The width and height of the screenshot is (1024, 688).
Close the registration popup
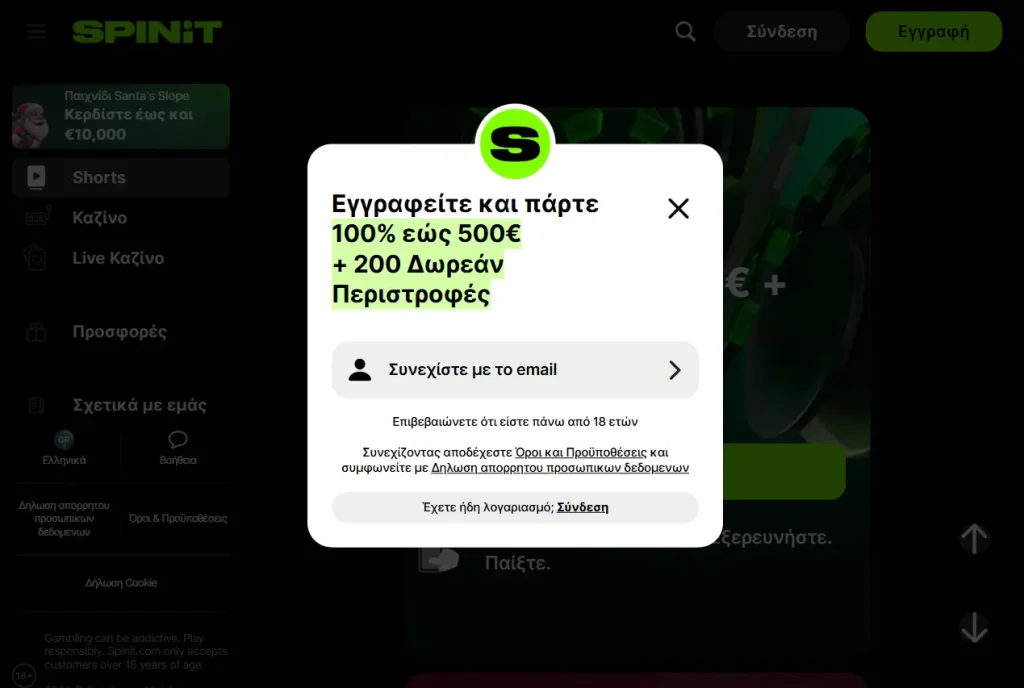[x=679, y=208]
